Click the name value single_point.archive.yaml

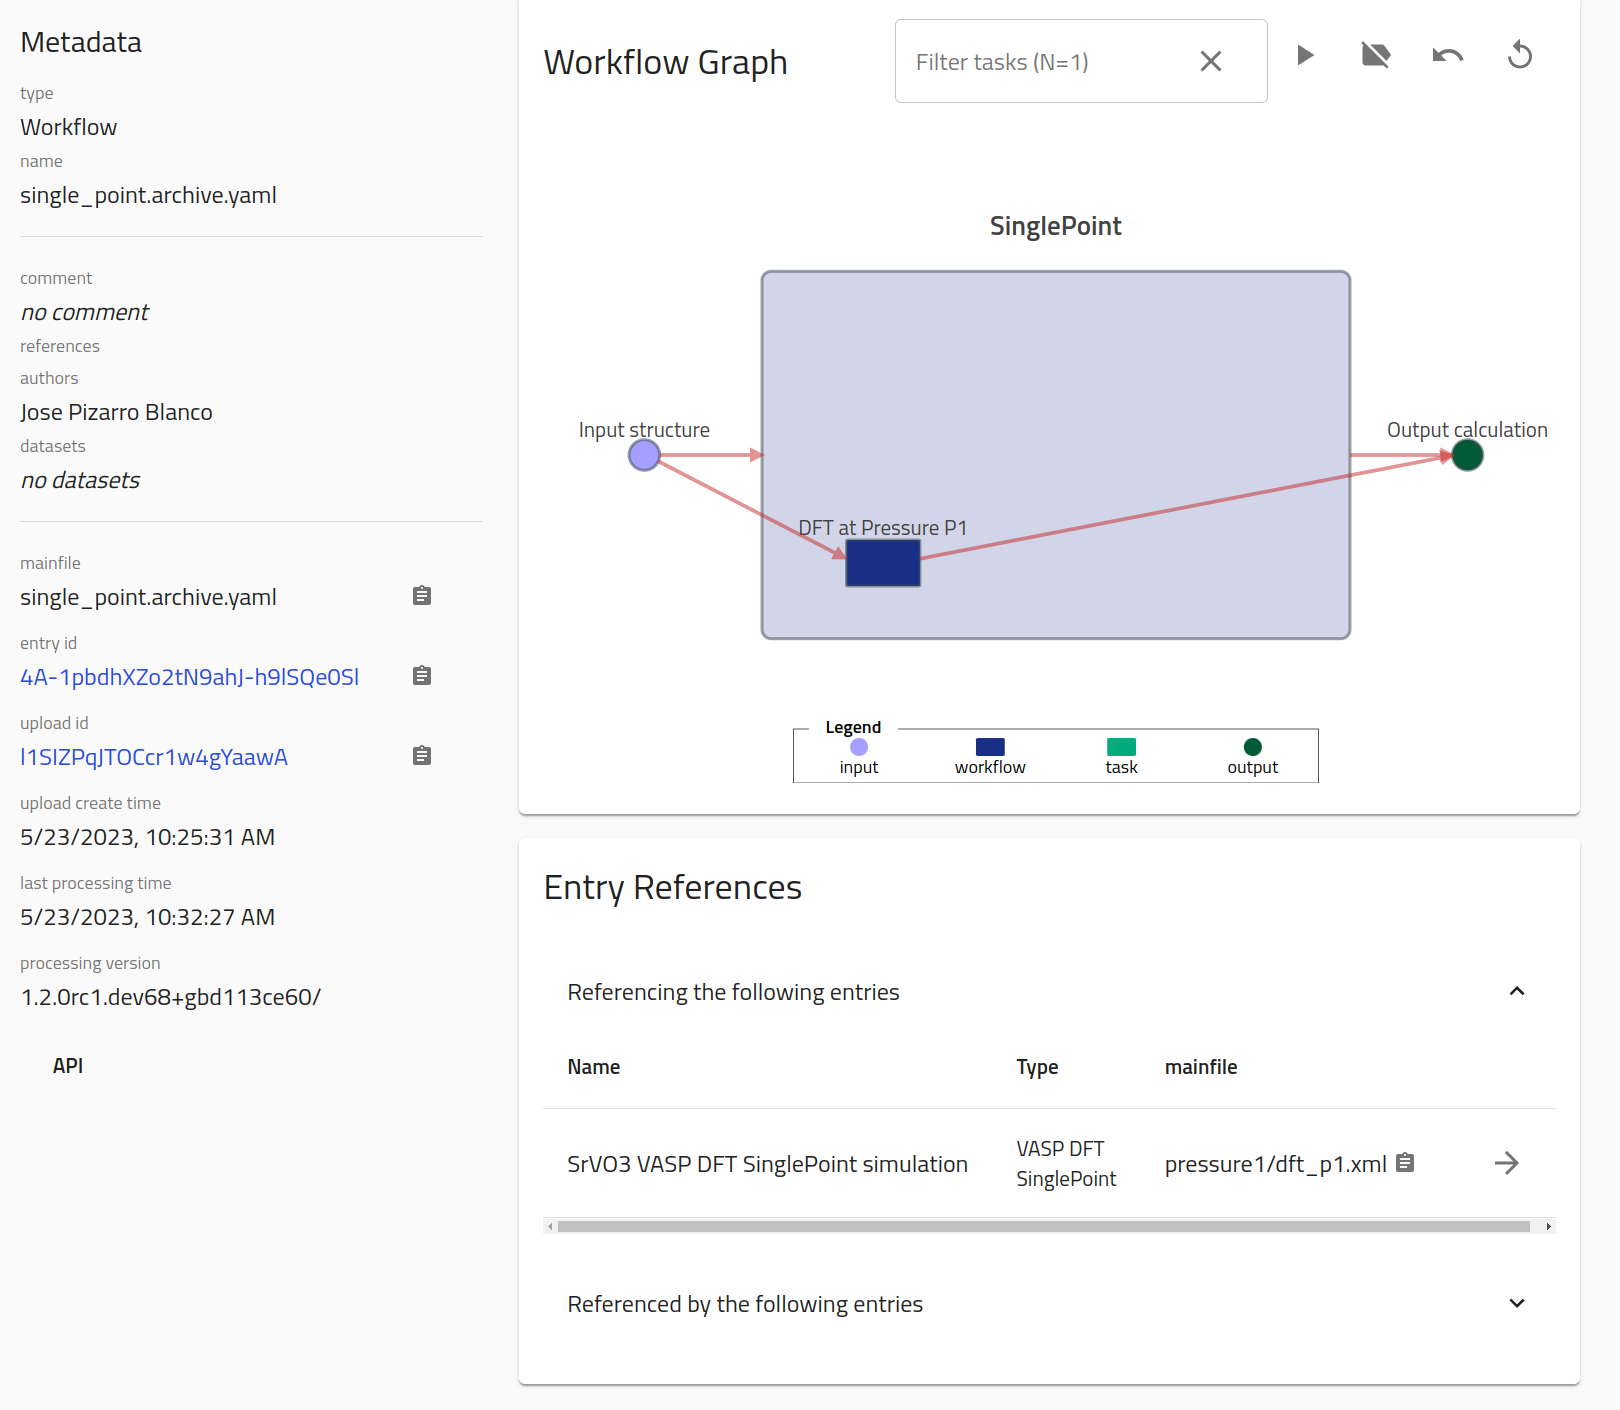148,195
